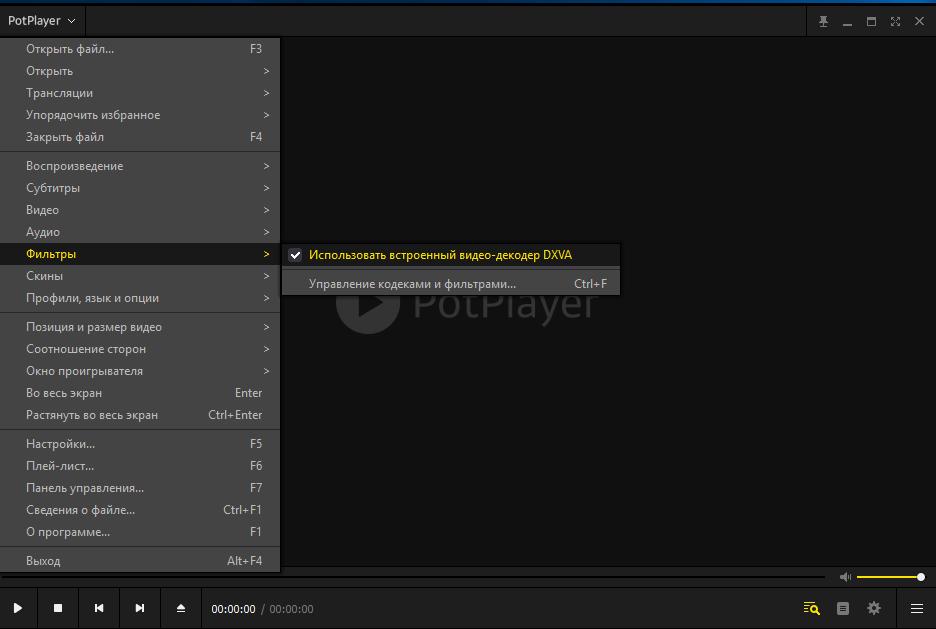
Task: Click Настройки... menu entry
Action: (x=60, y=444)
